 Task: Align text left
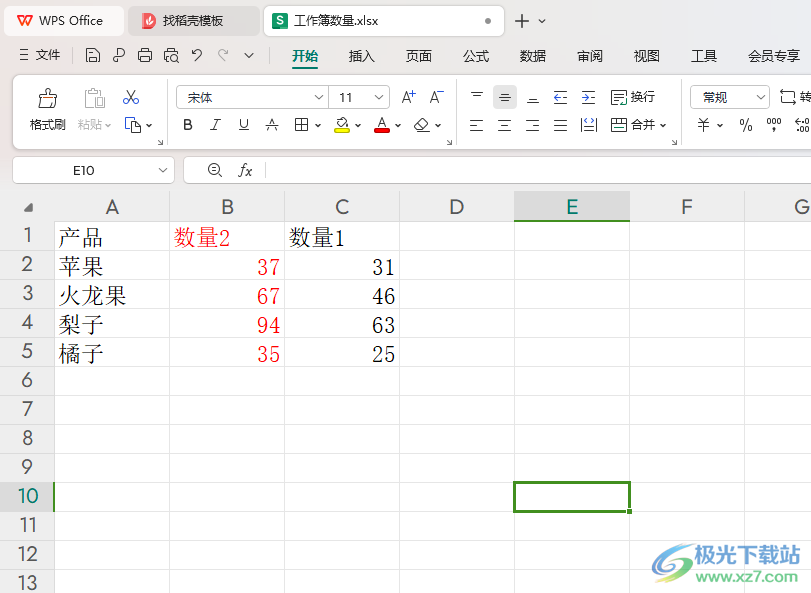[476, 125]
